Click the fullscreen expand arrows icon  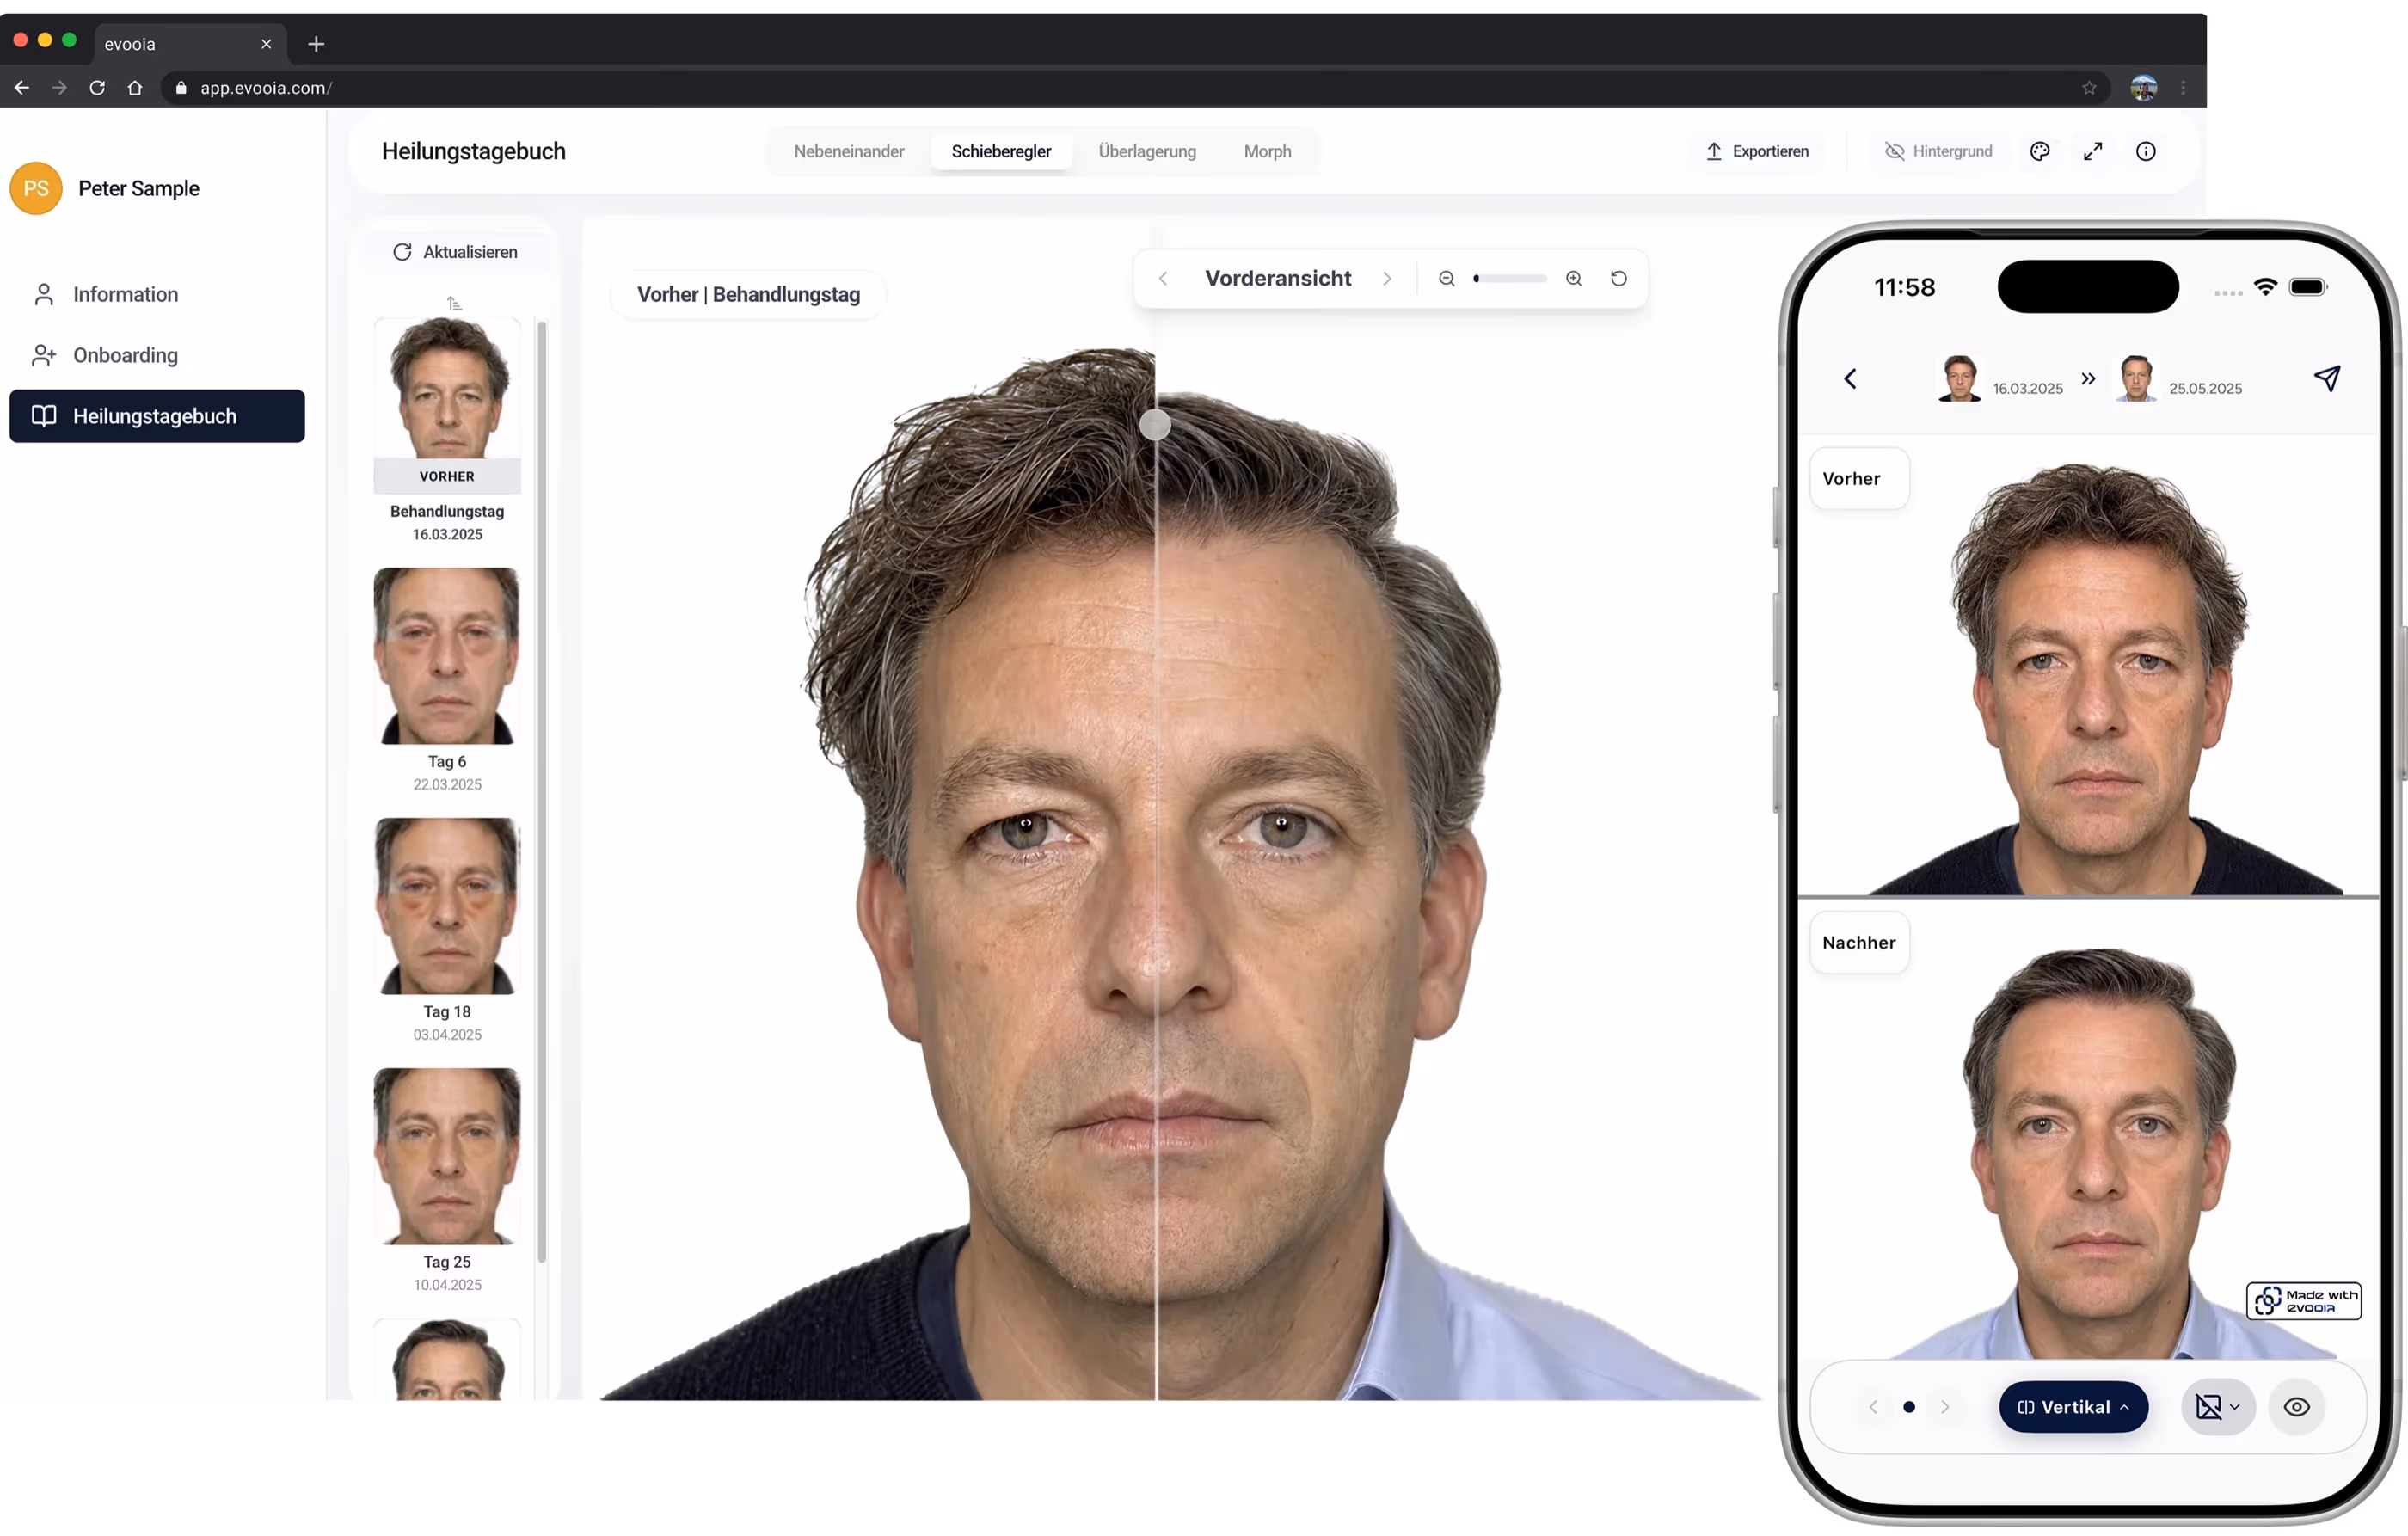pos(2093,151)
